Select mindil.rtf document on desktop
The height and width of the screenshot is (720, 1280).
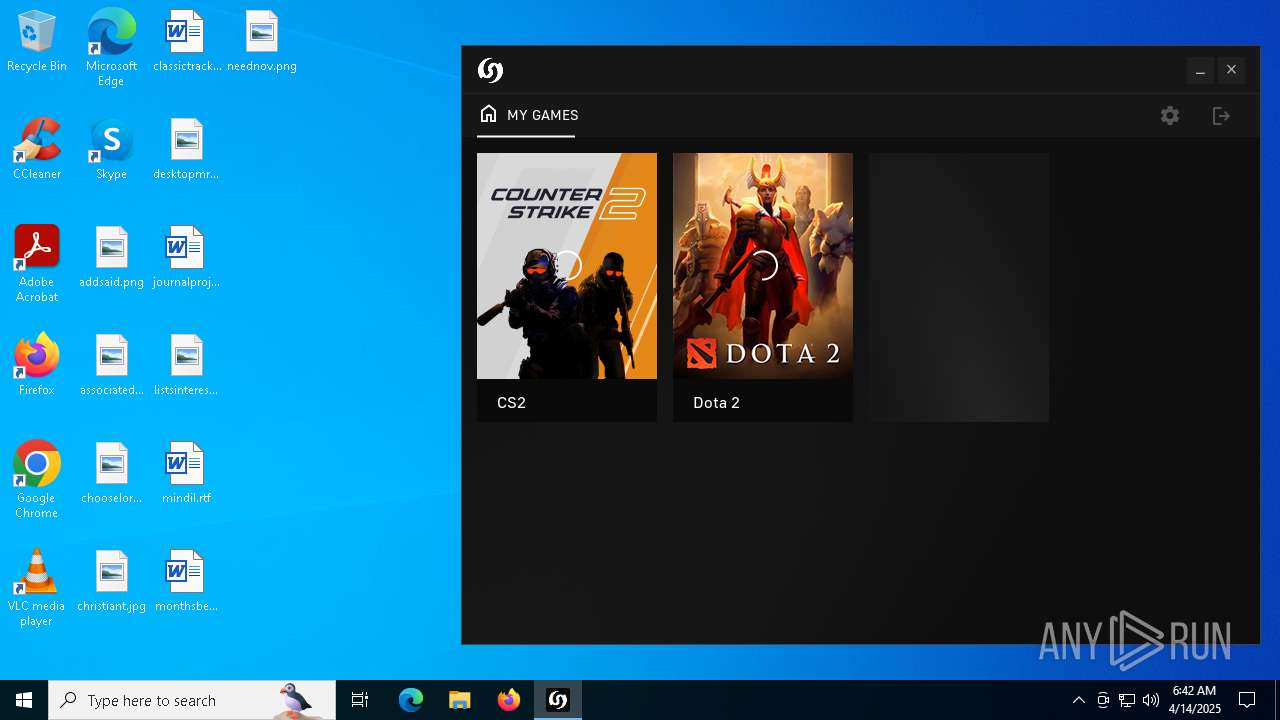[x=186, y=474]
